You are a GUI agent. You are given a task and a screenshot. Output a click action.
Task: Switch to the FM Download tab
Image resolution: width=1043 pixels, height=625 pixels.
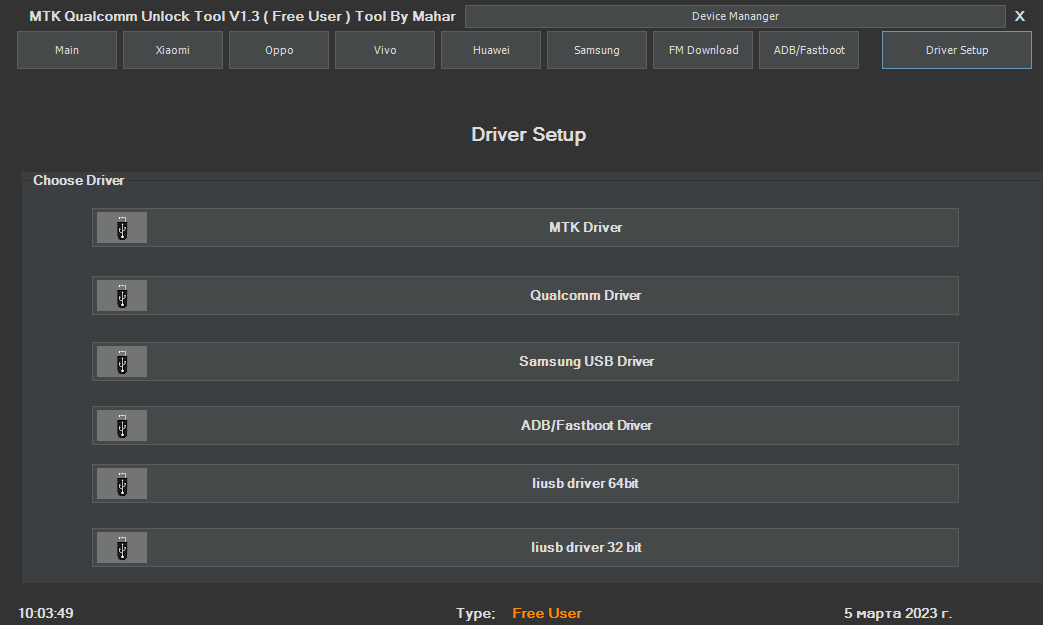click(x=703, y=50)
